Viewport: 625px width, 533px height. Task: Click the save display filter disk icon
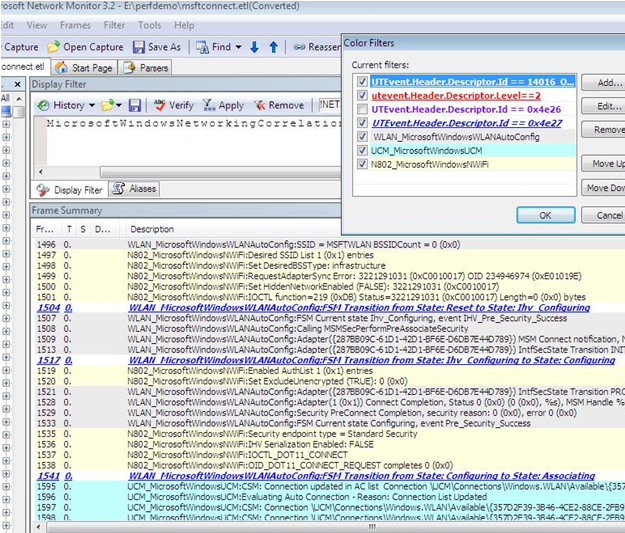click(x=135, y=105)
